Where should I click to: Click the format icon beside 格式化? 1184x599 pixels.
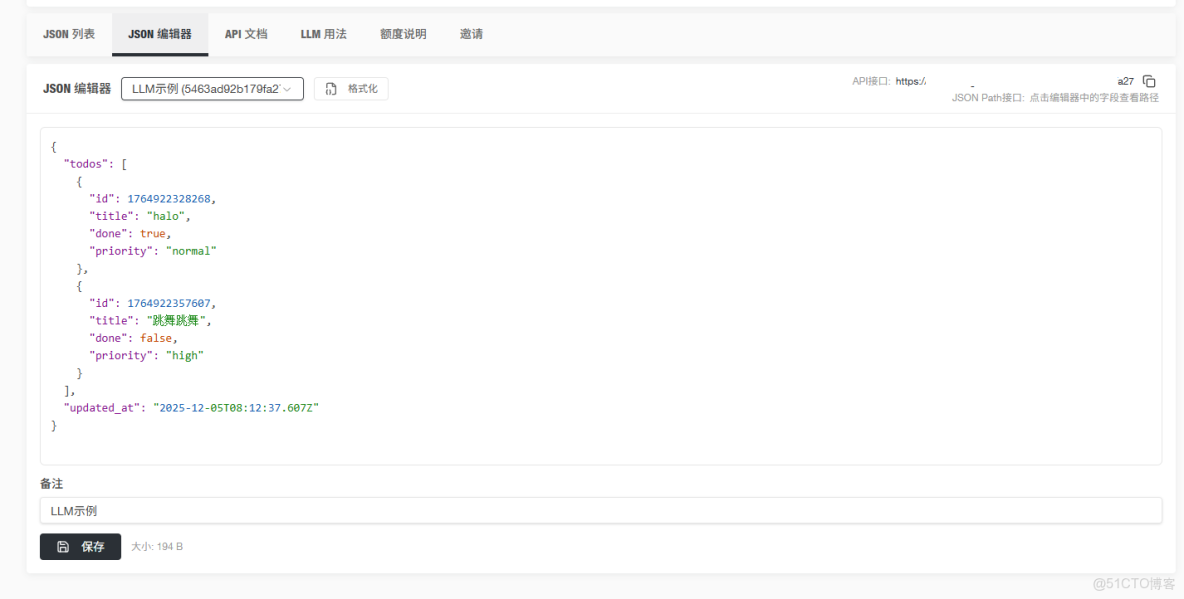(x=331, y=88)
